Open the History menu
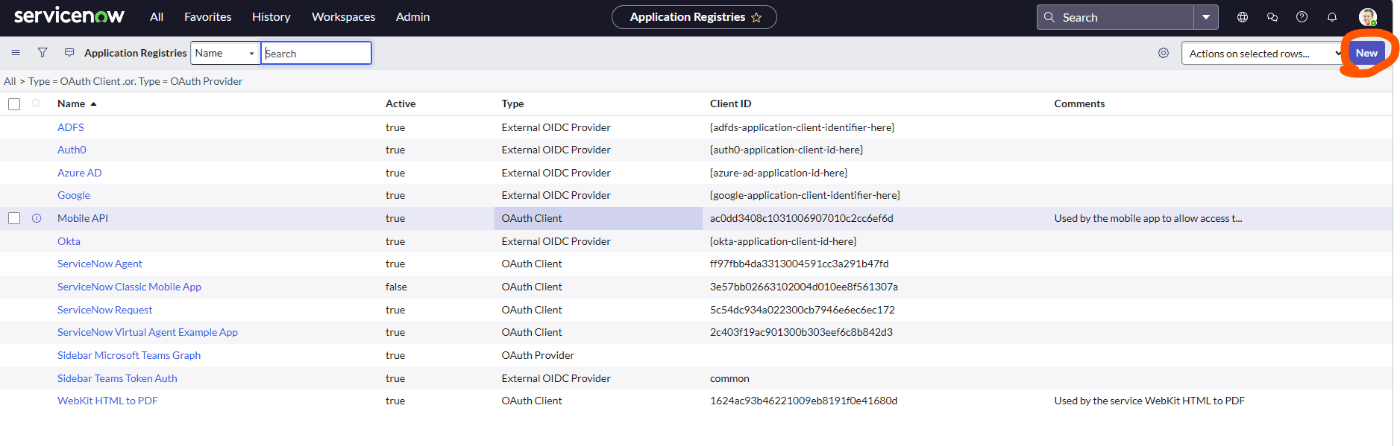This screenshot has height=446, width=1400. [271, 17]
